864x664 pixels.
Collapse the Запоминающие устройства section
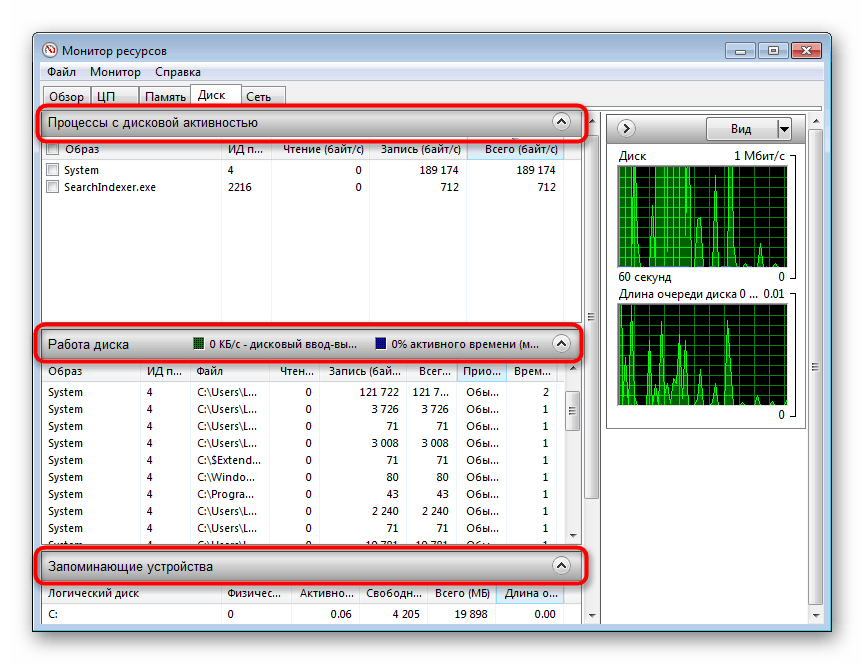point(562,565)
